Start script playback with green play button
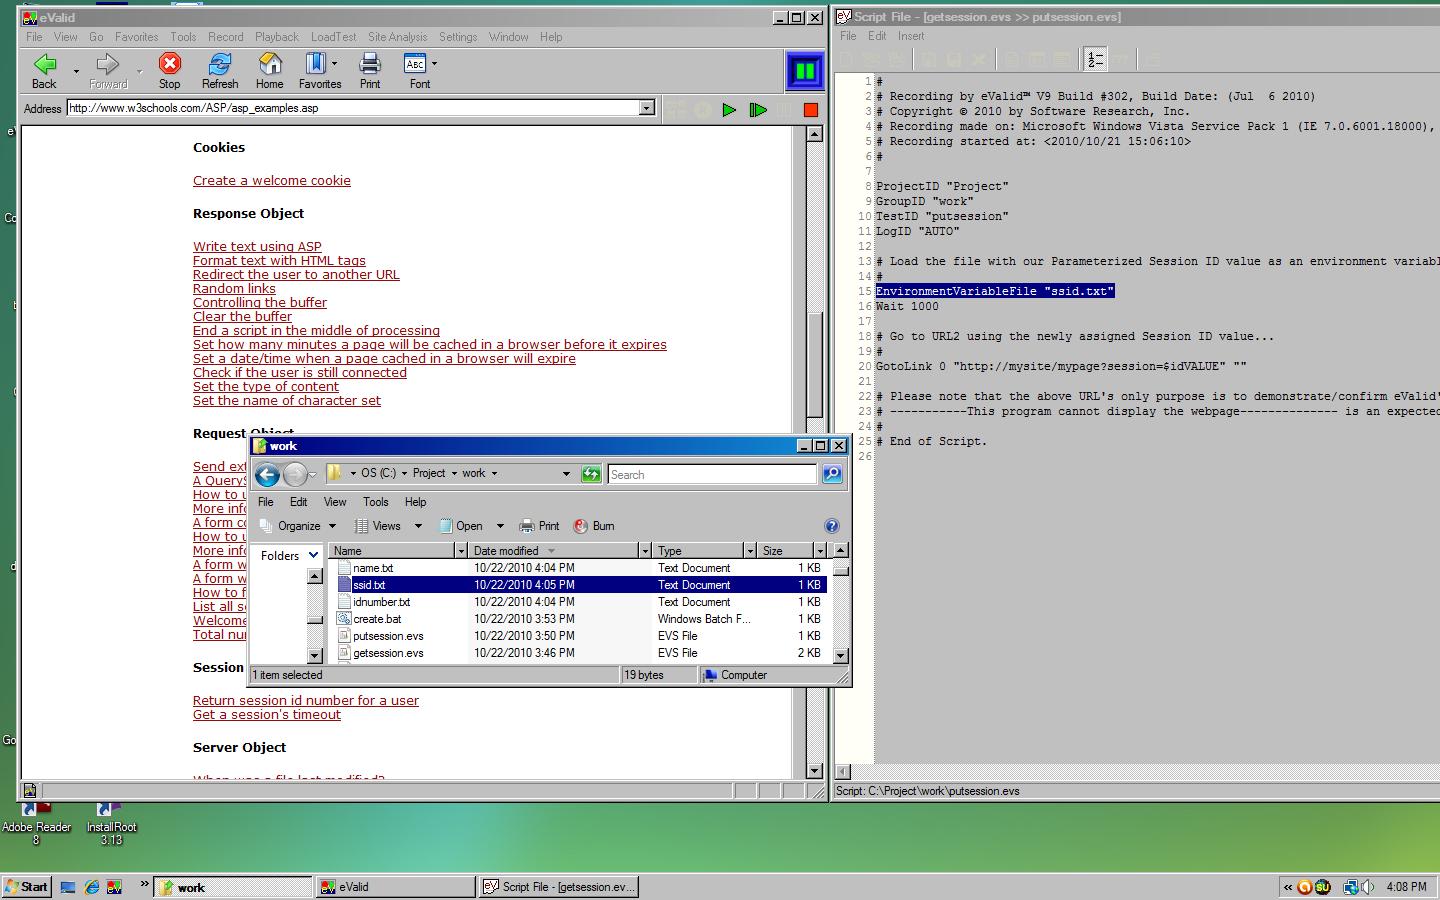 pos(729,110)
